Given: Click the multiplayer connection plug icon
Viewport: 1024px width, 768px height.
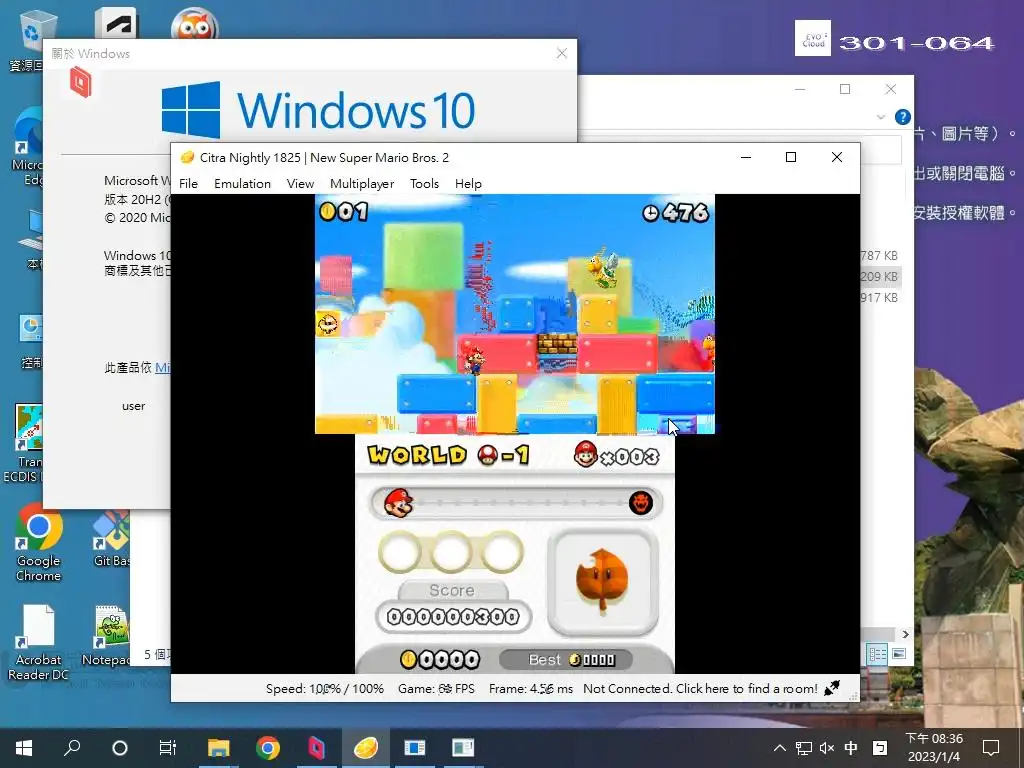Looking at the screenshot, I should click(x=832, y=688).
